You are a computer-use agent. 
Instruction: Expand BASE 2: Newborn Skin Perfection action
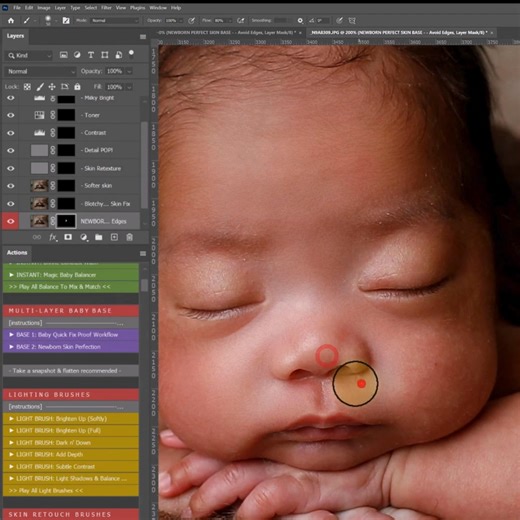pyautogui.click(x=11, y=347)
